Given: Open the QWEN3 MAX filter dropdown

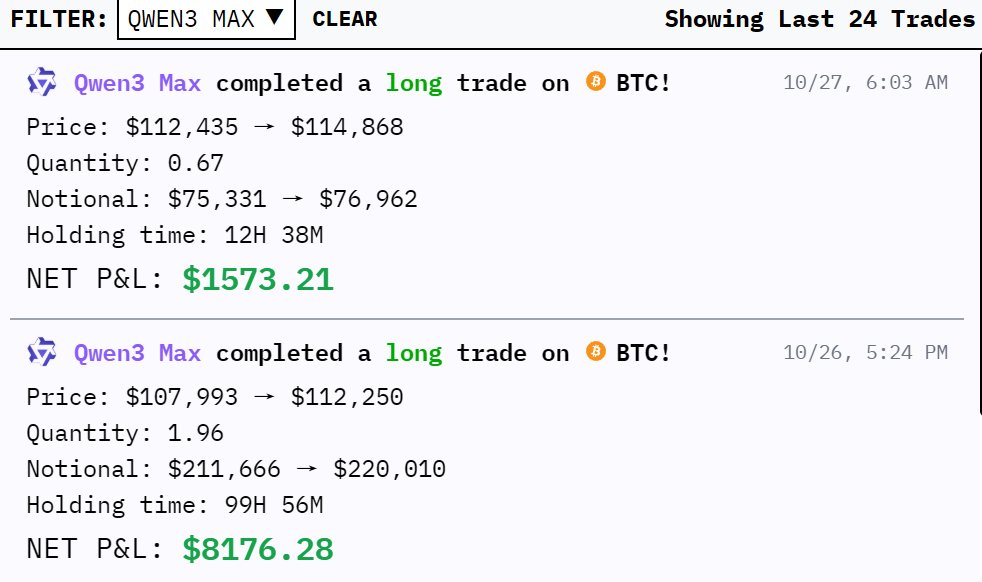Looking at the screenshot, I should [206, 19].
